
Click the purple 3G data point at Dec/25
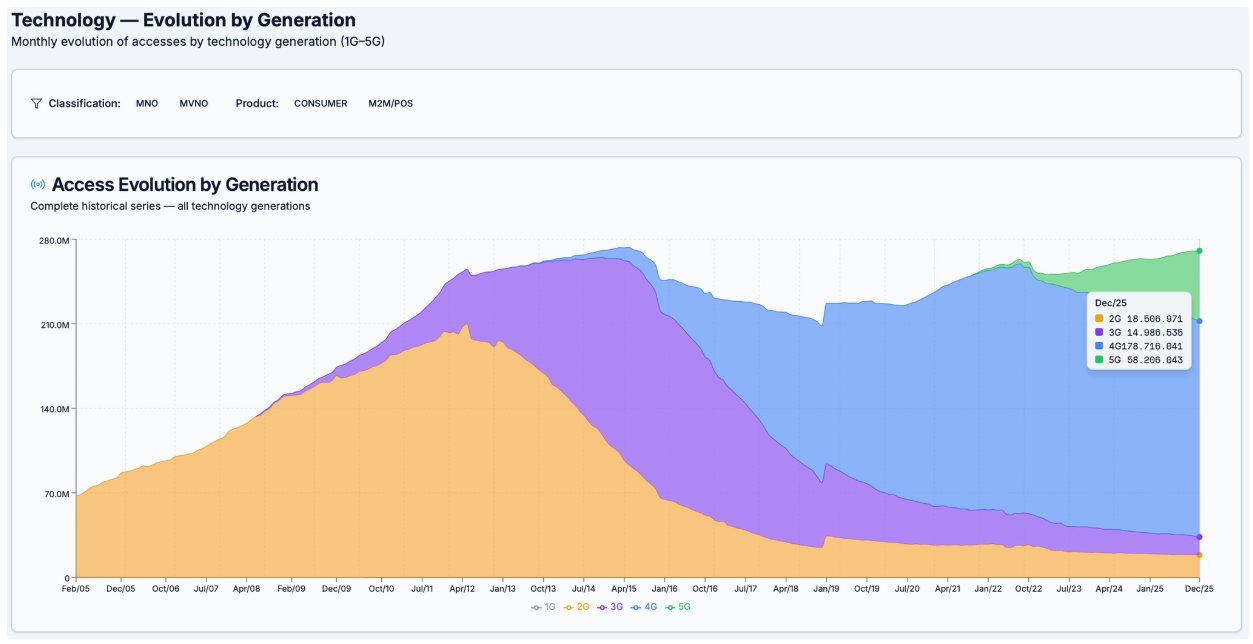[1199, 537]
